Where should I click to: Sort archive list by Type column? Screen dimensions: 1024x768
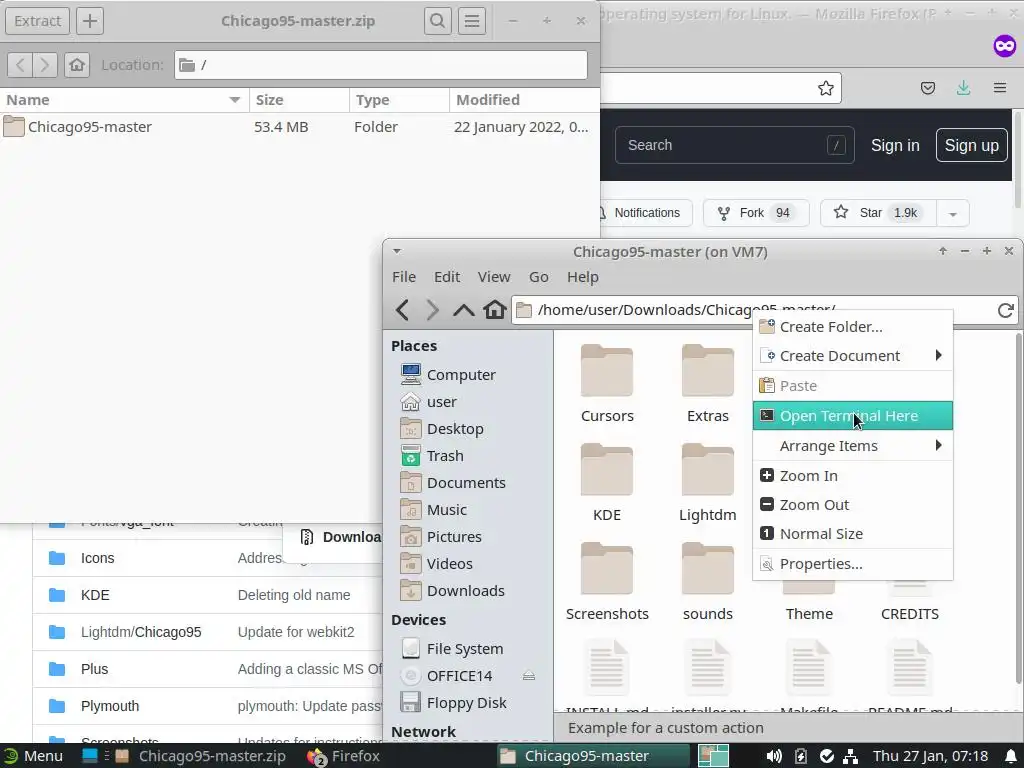(x=399, y=100)
